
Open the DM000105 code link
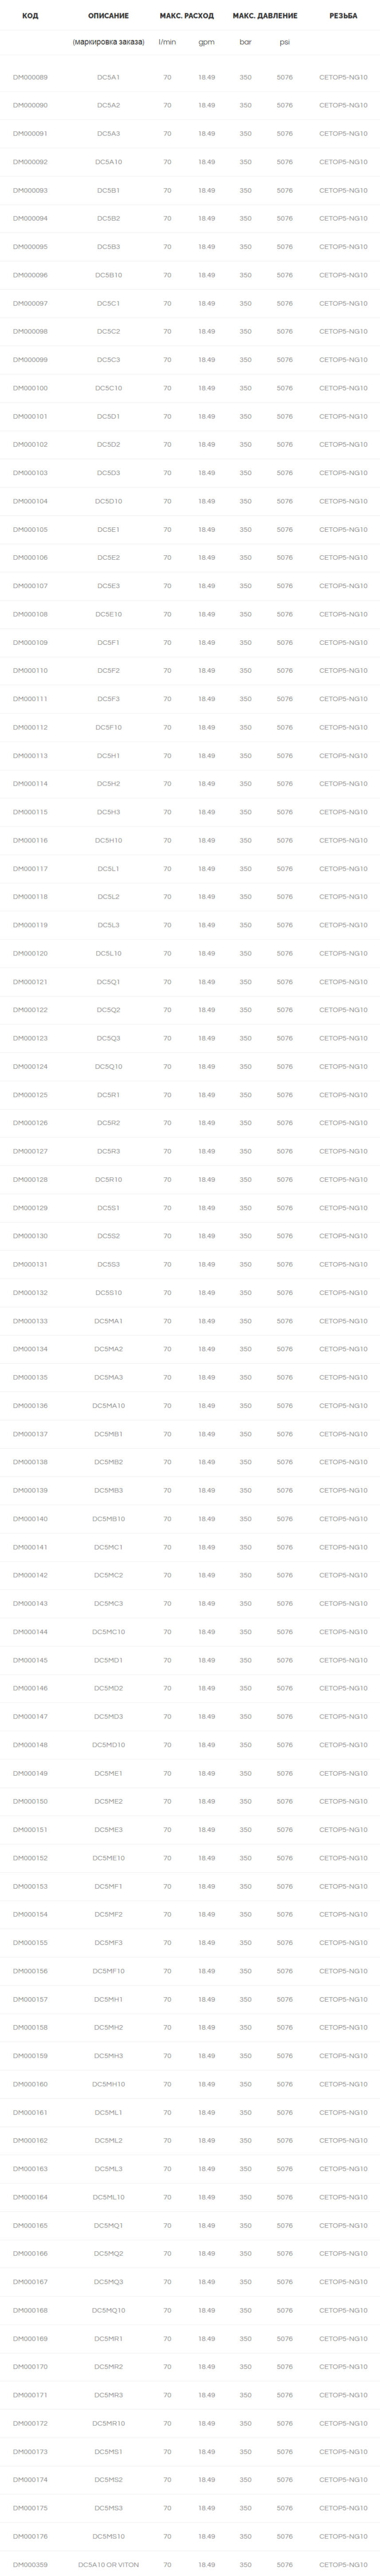(30, 529)
